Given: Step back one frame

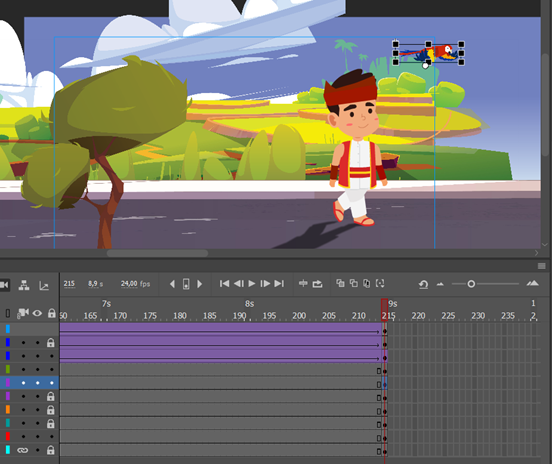Looking at the screenshot, I should click(x=239, y=284).
